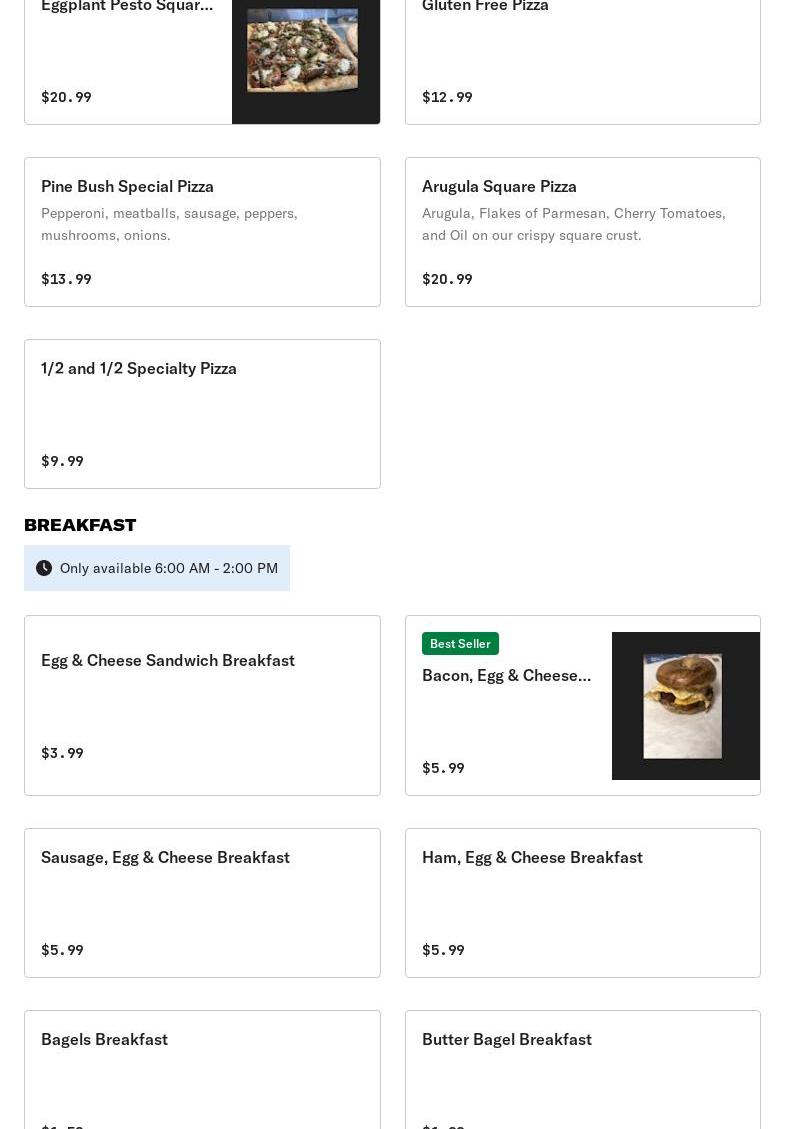Click the $9.99 Specialty Pizza price

(63, 461)
